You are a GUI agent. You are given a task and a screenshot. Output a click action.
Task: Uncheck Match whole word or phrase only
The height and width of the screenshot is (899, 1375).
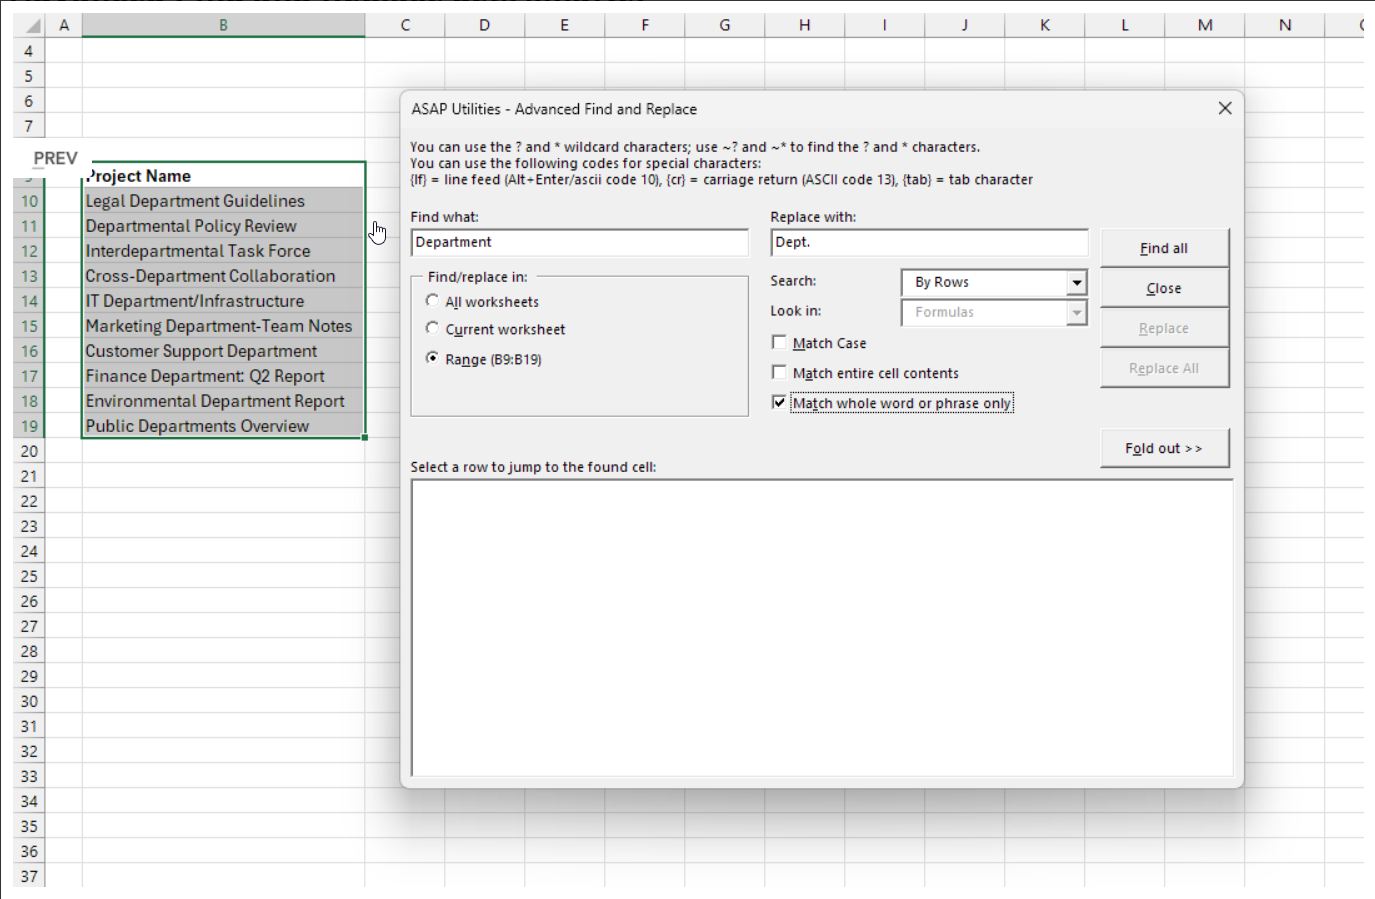(779, 403)
